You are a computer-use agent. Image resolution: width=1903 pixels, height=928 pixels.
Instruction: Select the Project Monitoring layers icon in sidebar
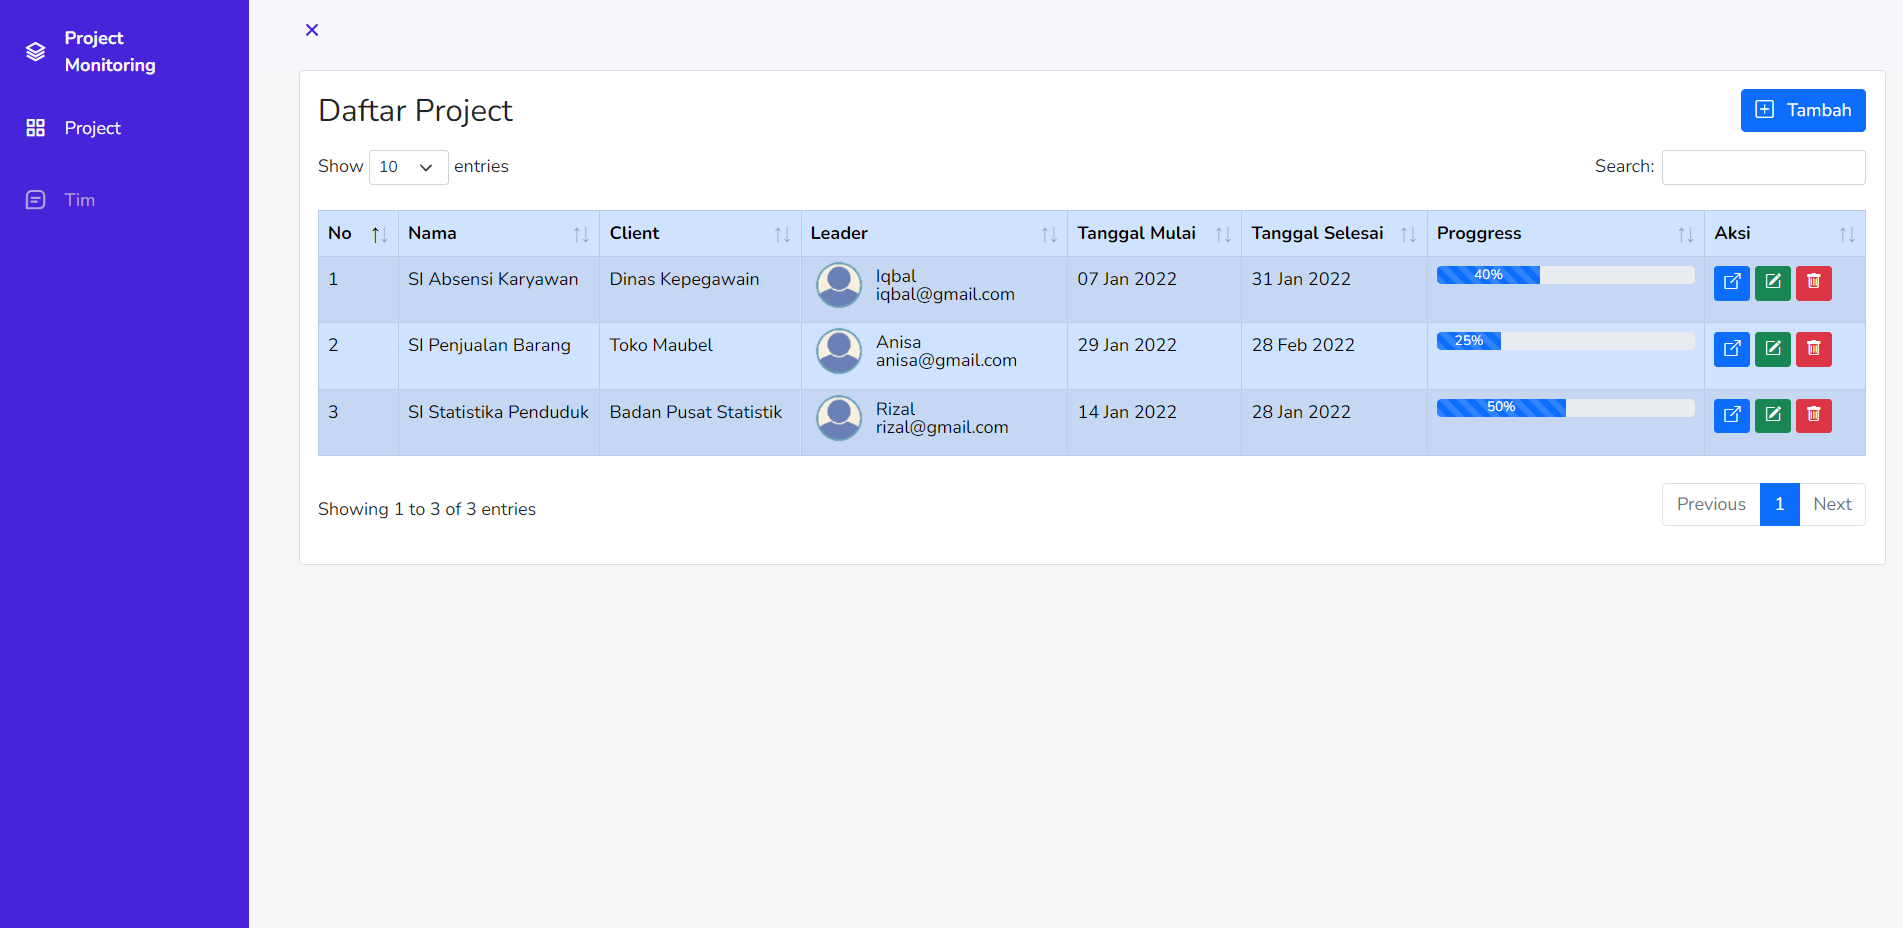tap(35, 51)
